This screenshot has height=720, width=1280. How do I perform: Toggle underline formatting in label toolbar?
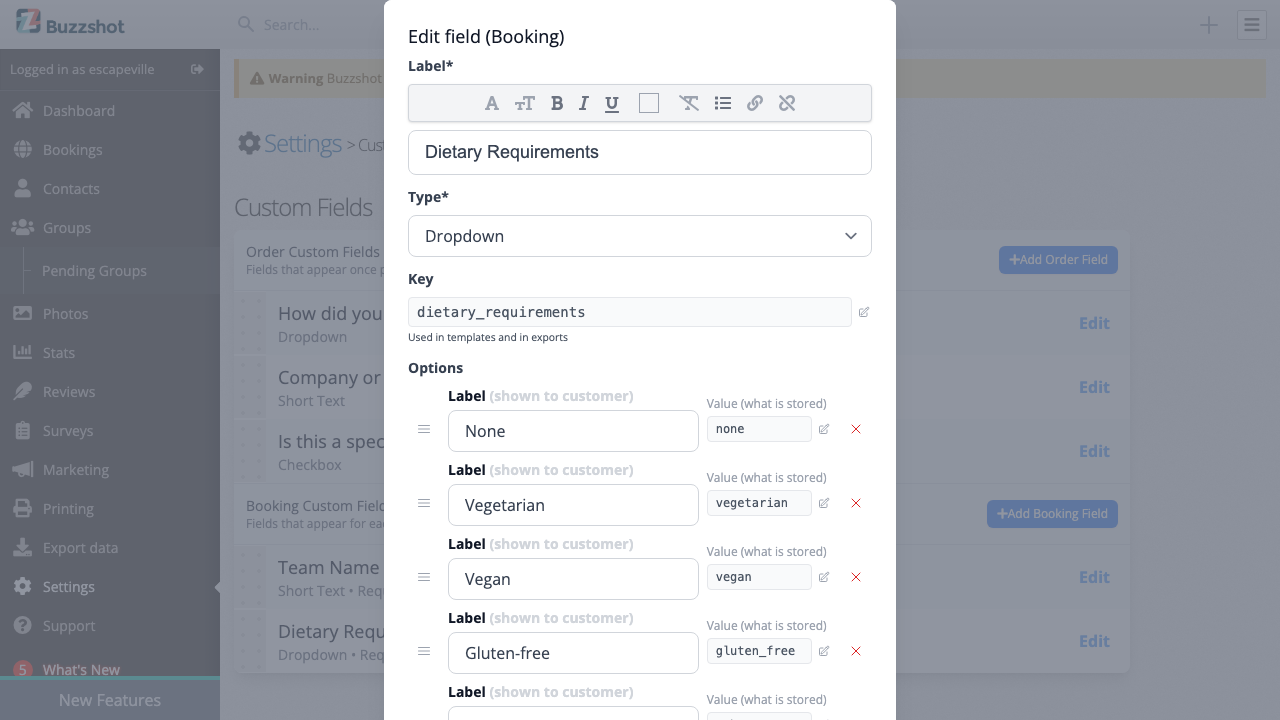[x=612, y=103]
